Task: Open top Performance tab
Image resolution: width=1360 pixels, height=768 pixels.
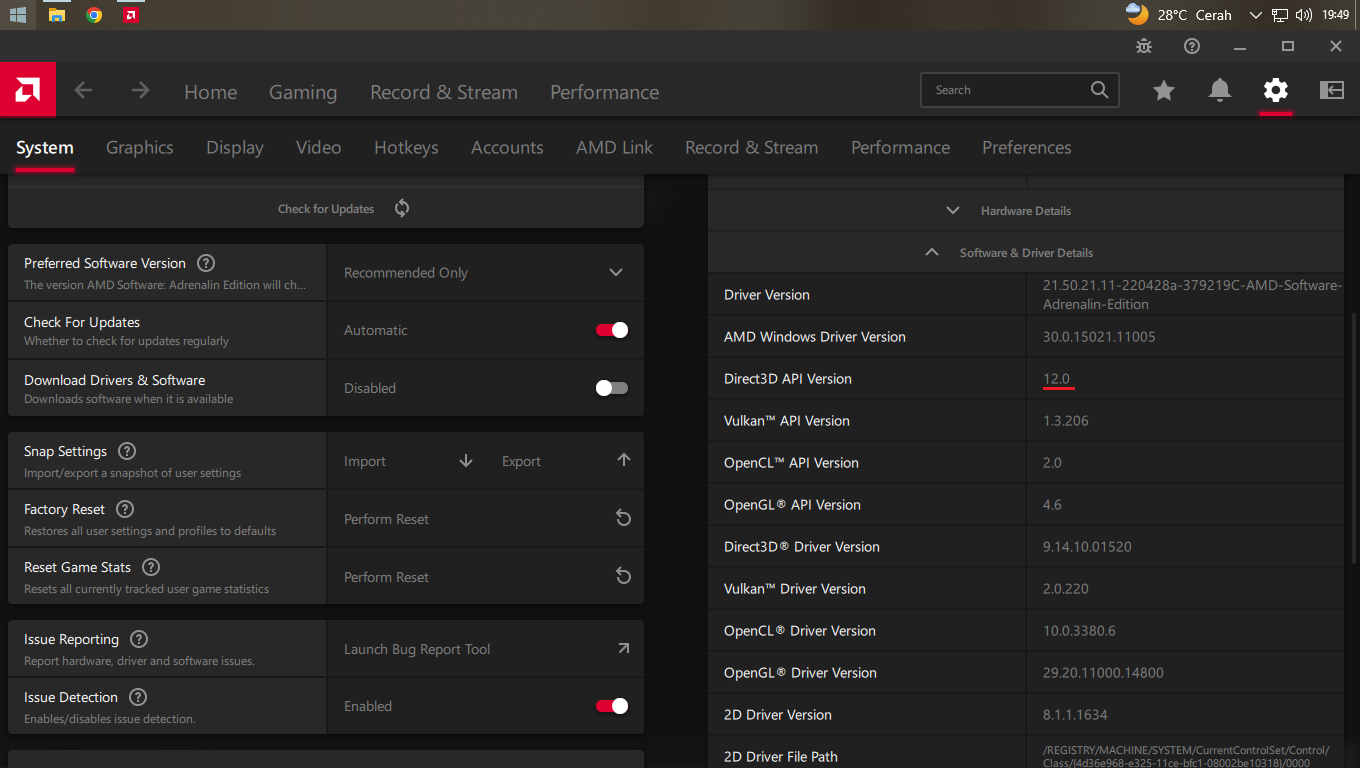Action: pos(605,92)
